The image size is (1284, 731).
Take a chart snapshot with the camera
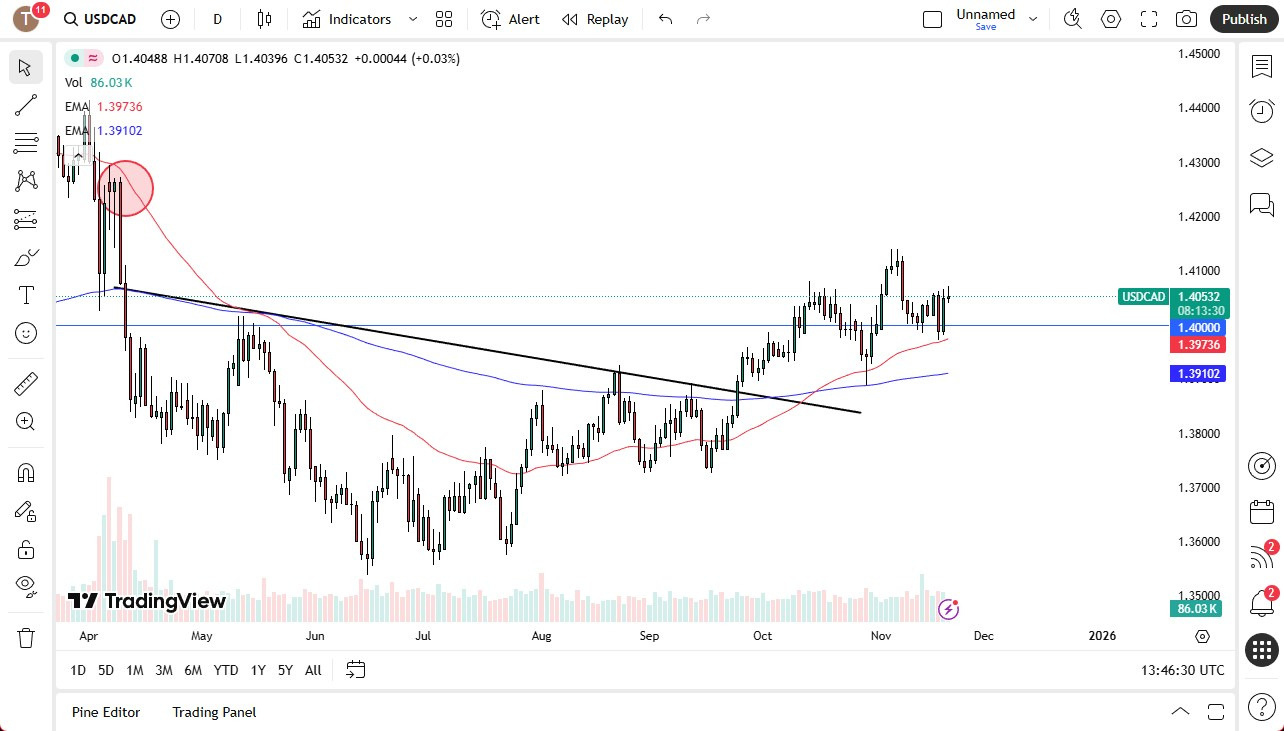1186,18
